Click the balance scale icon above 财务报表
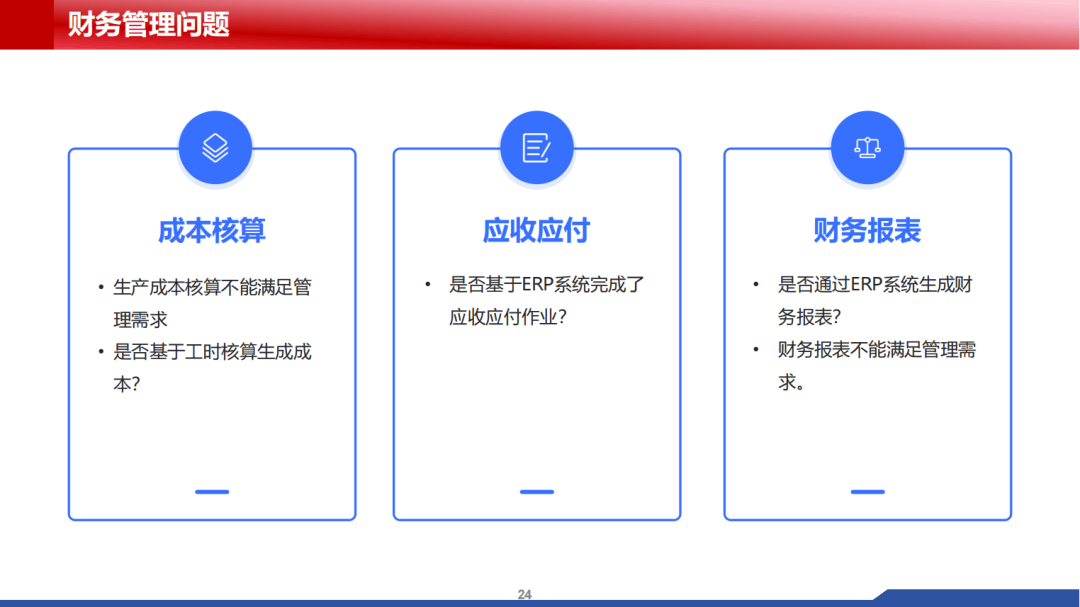The image size is (1080, 607). [867, 148]
